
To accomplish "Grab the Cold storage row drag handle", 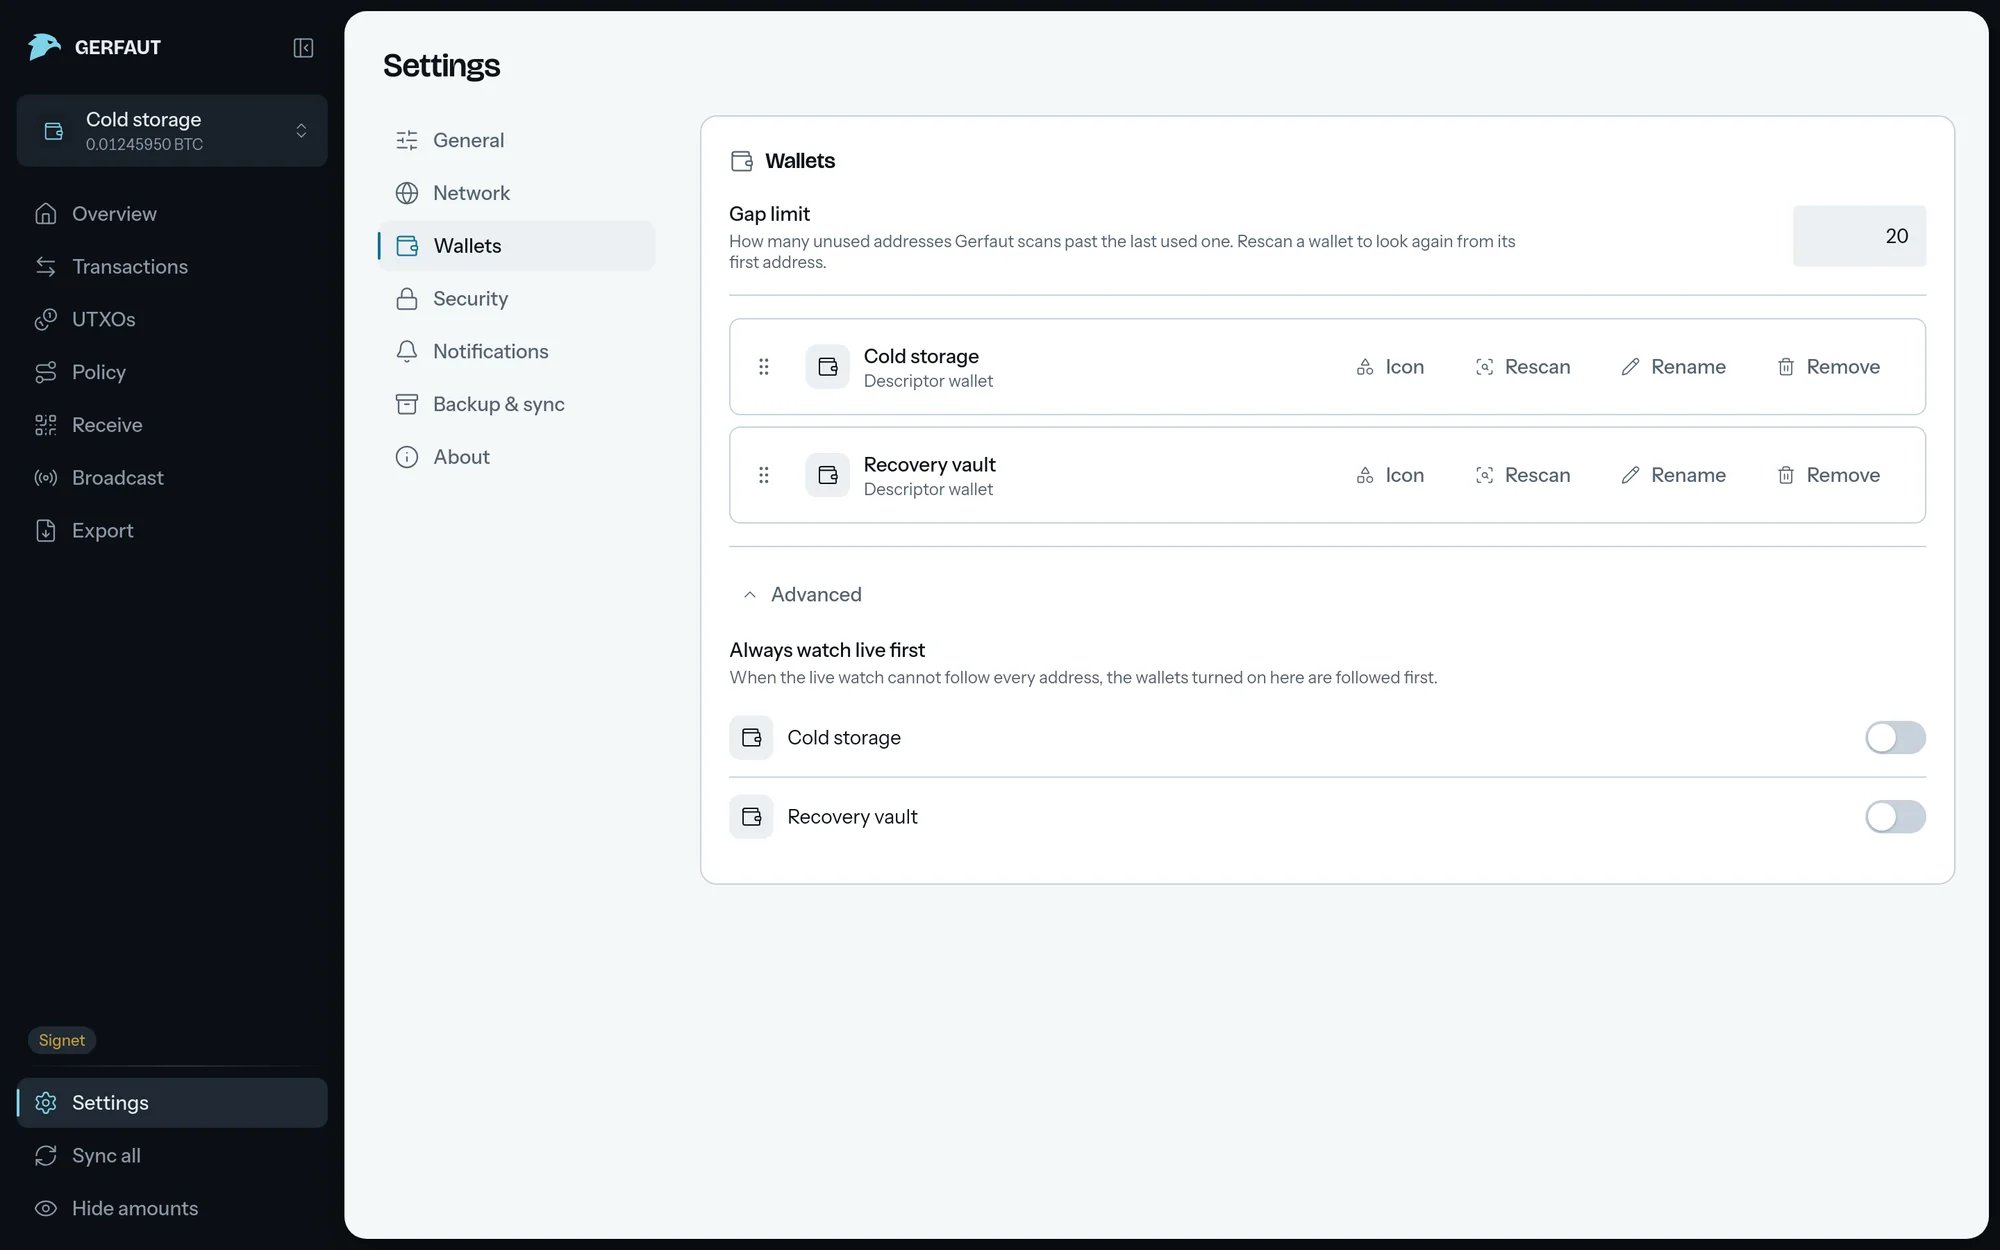I will click(x=764, y=367).
